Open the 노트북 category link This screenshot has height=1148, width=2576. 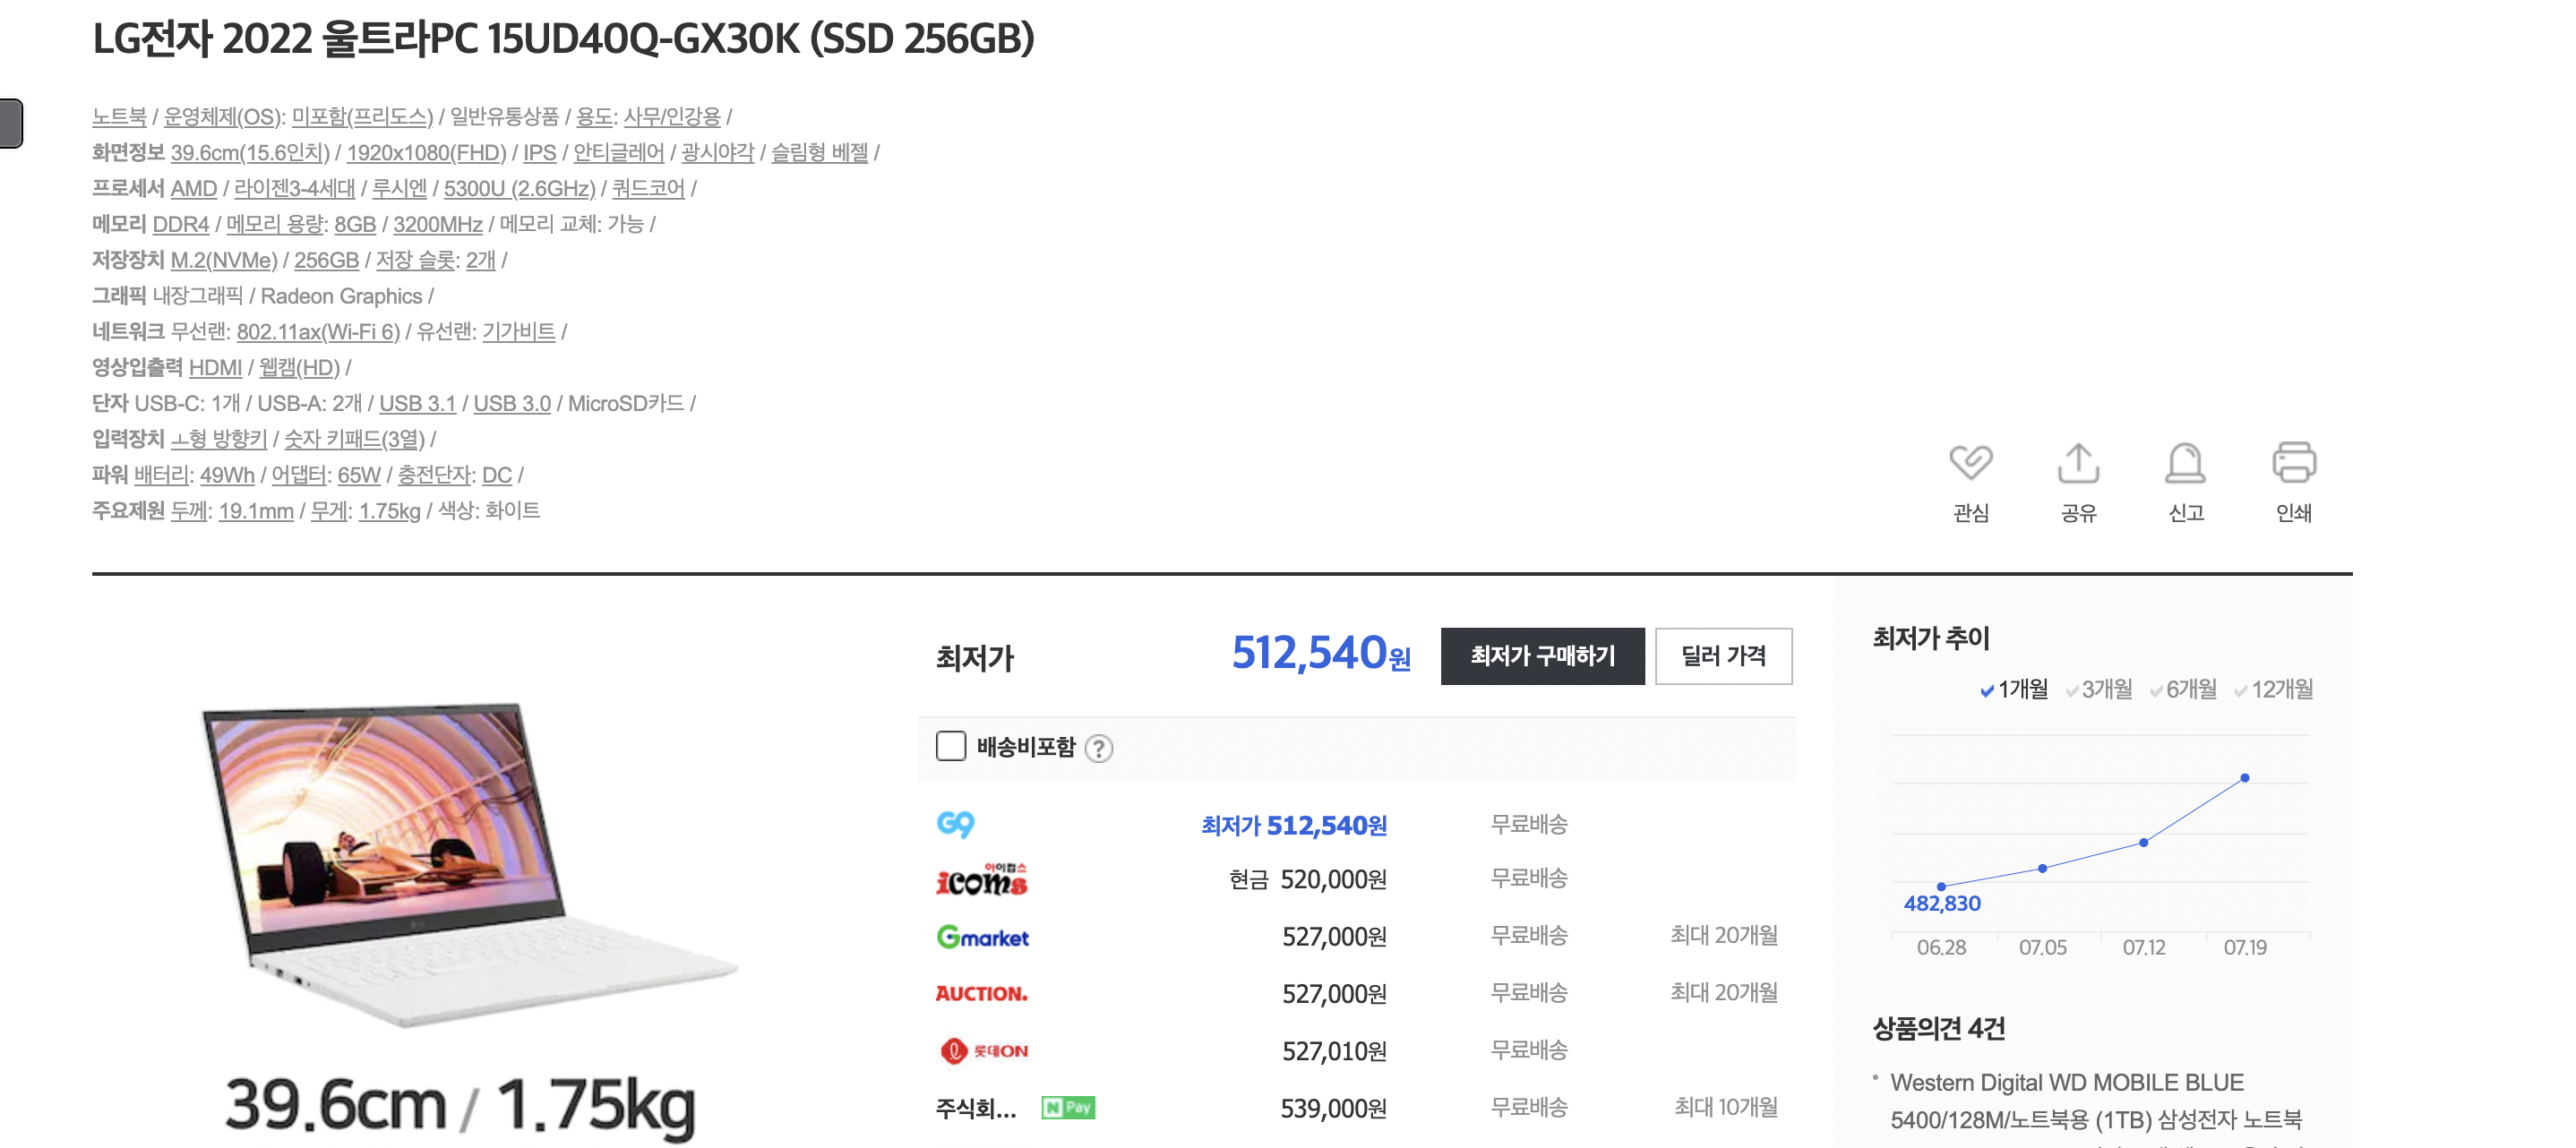[x=119, y=116]
